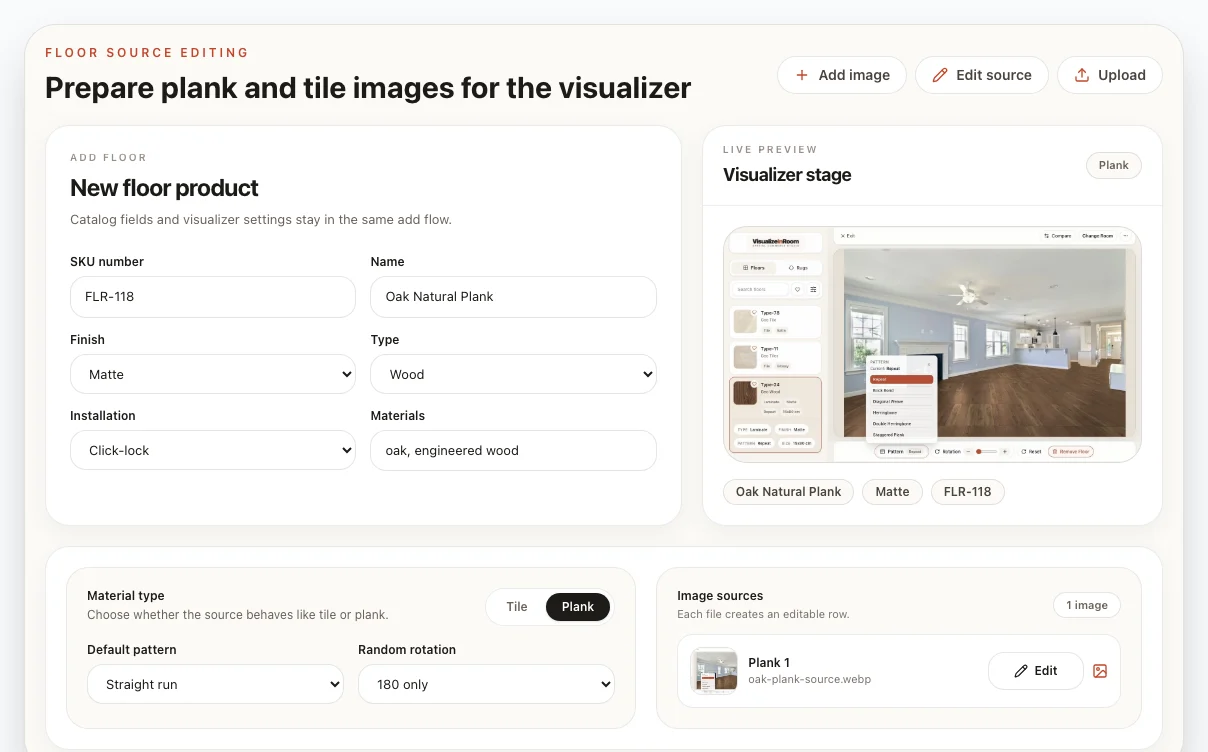This screenshot has width=1208, height=752.
Task: Click the Matte chip below preview
Action: [x=892, y=492]
